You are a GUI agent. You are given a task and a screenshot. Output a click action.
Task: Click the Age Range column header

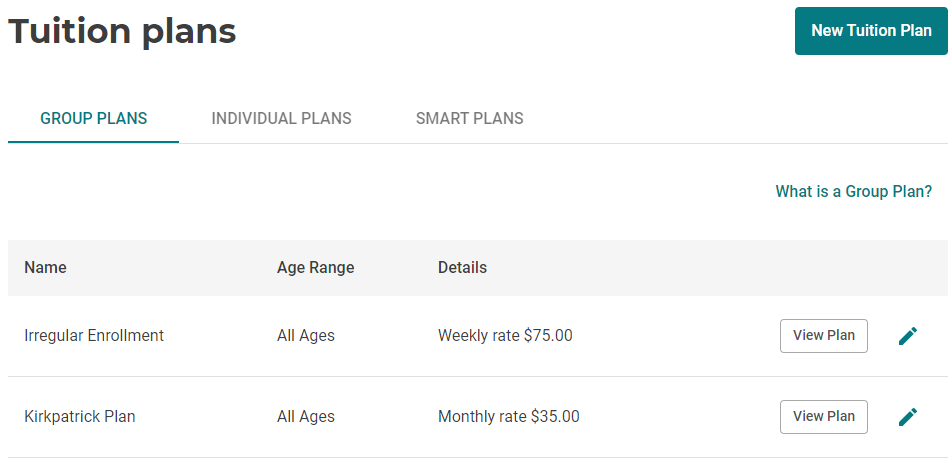tap(315, 268)
